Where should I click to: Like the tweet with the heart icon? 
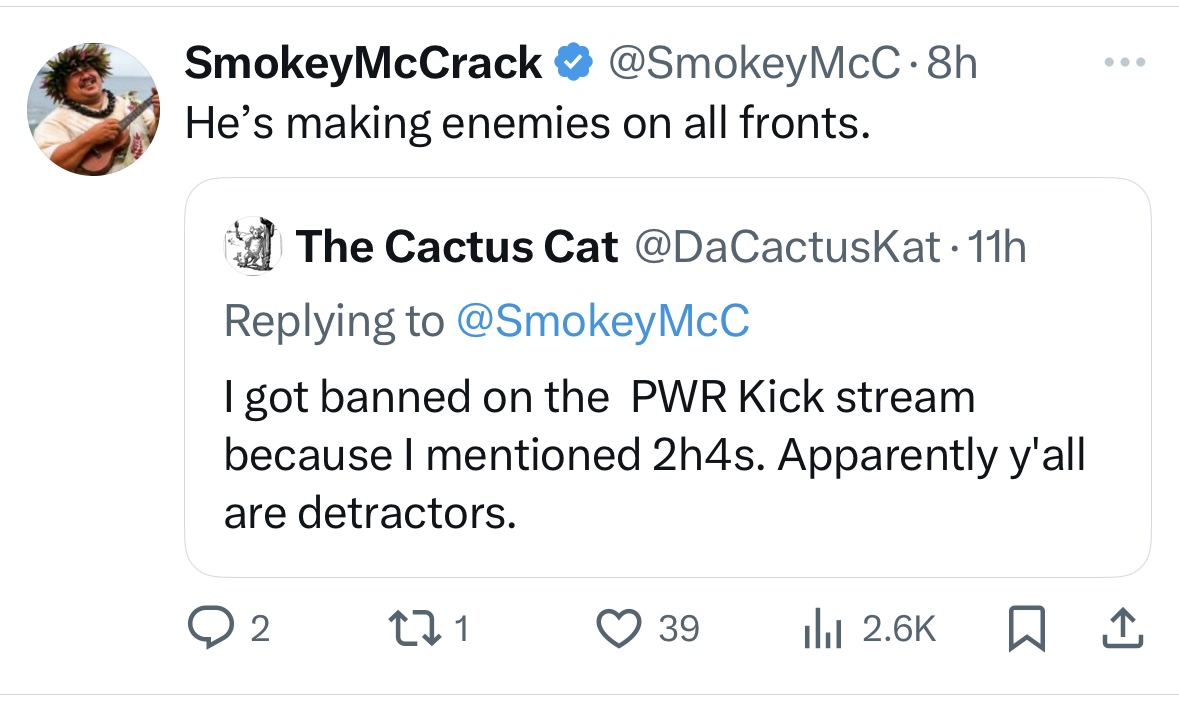(x=619, y=628)
